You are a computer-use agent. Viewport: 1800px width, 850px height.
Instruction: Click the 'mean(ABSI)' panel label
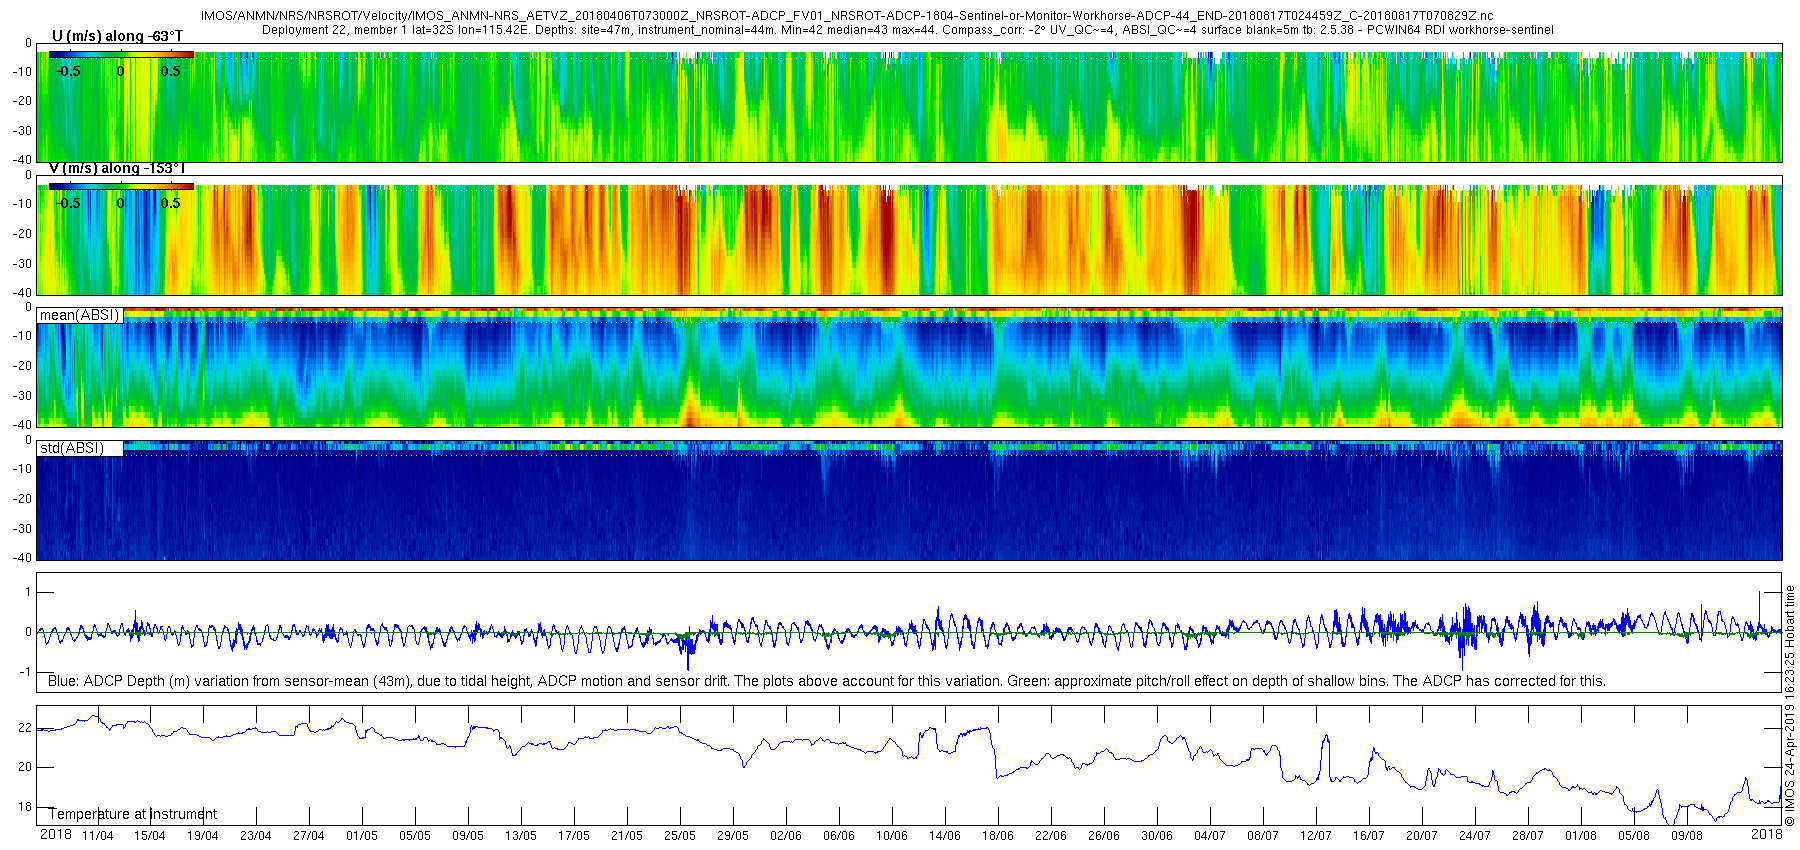(x=79, y=315)
